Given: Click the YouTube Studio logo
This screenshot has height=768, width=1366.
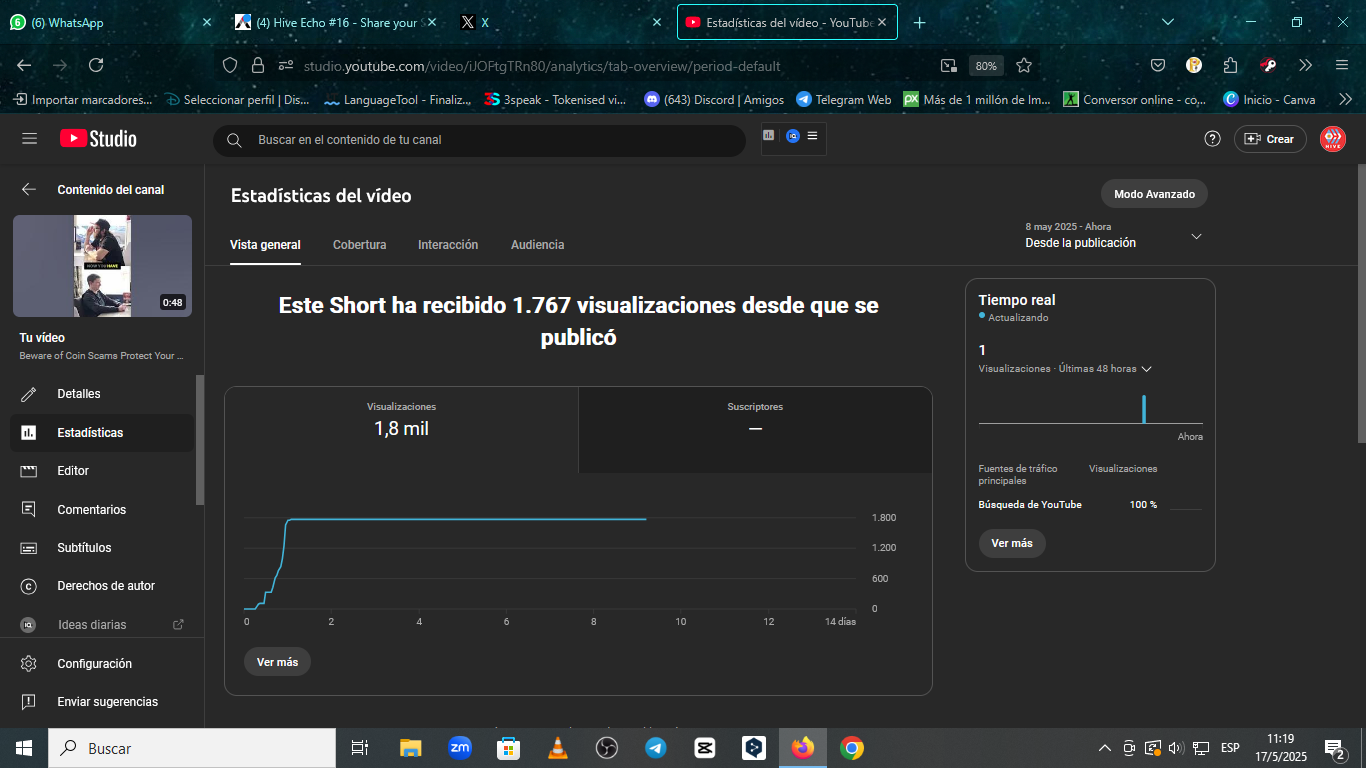Looking at the screenshot, I should pyautogui.click(x=98, y=139).
